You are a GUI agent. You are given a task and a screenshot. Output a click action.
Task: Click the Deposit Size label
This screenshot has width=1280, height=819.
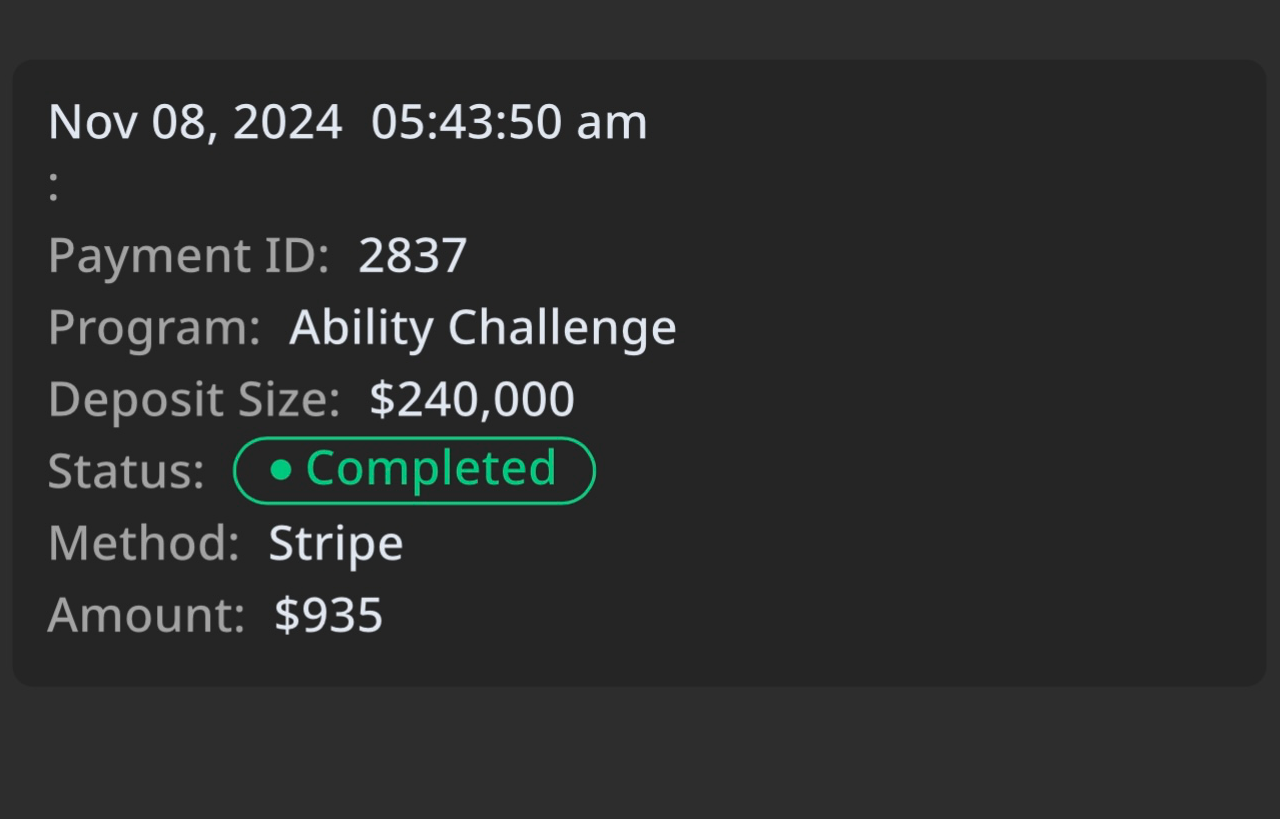tap(194, 400)
